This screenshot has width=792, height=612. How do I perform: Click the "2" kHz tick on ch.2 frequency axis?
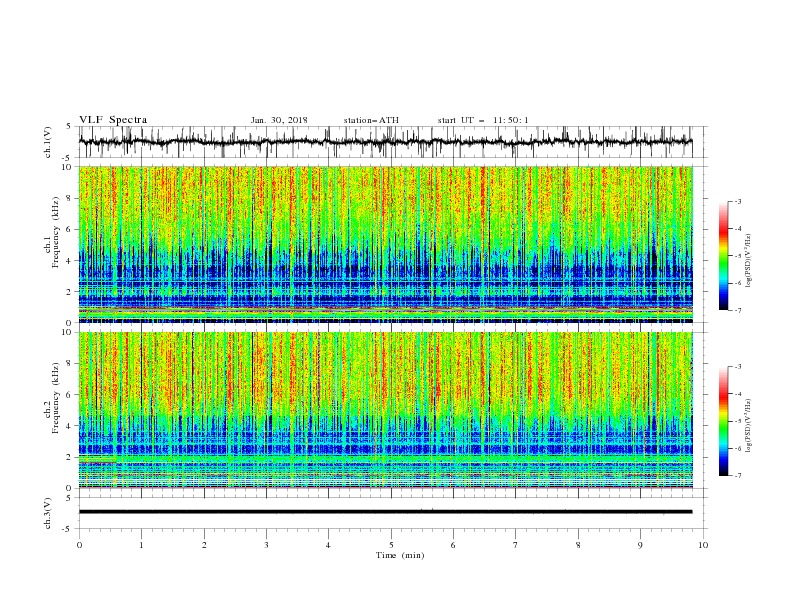[69, 457]
